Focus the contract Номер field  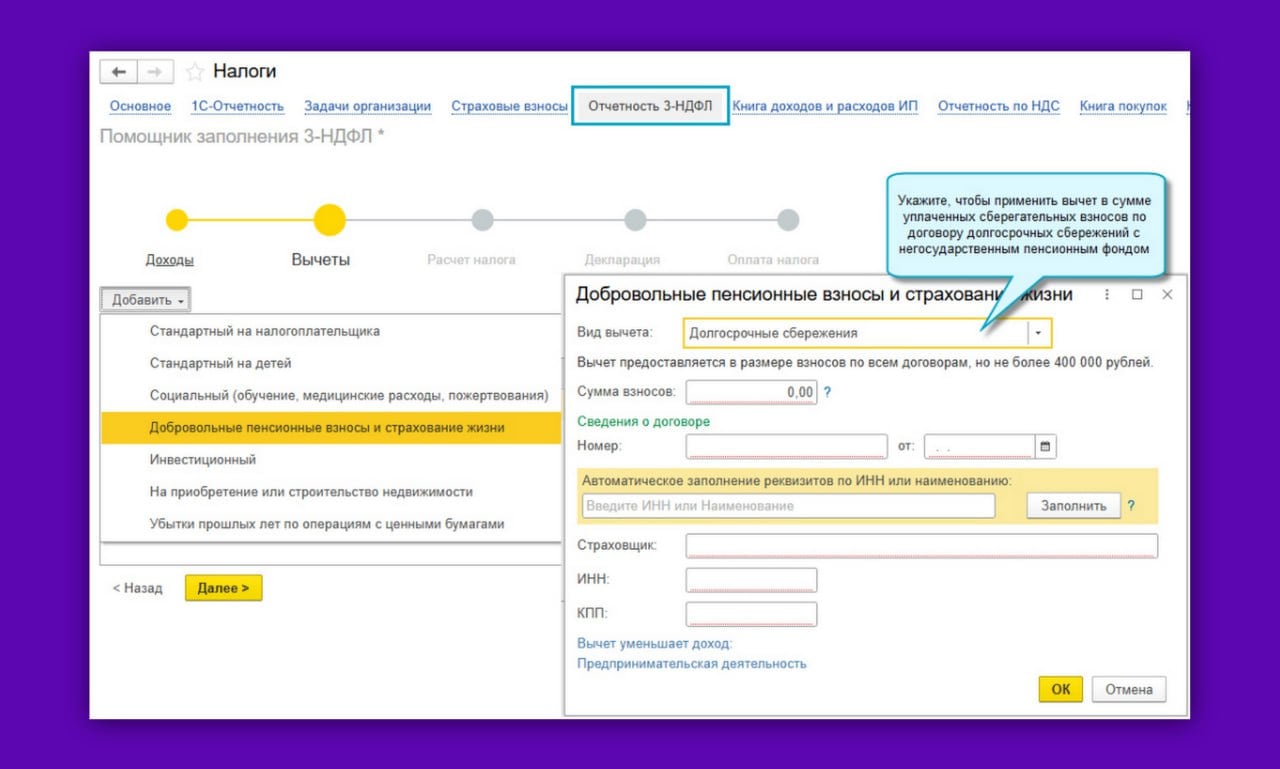pos(787,447)
